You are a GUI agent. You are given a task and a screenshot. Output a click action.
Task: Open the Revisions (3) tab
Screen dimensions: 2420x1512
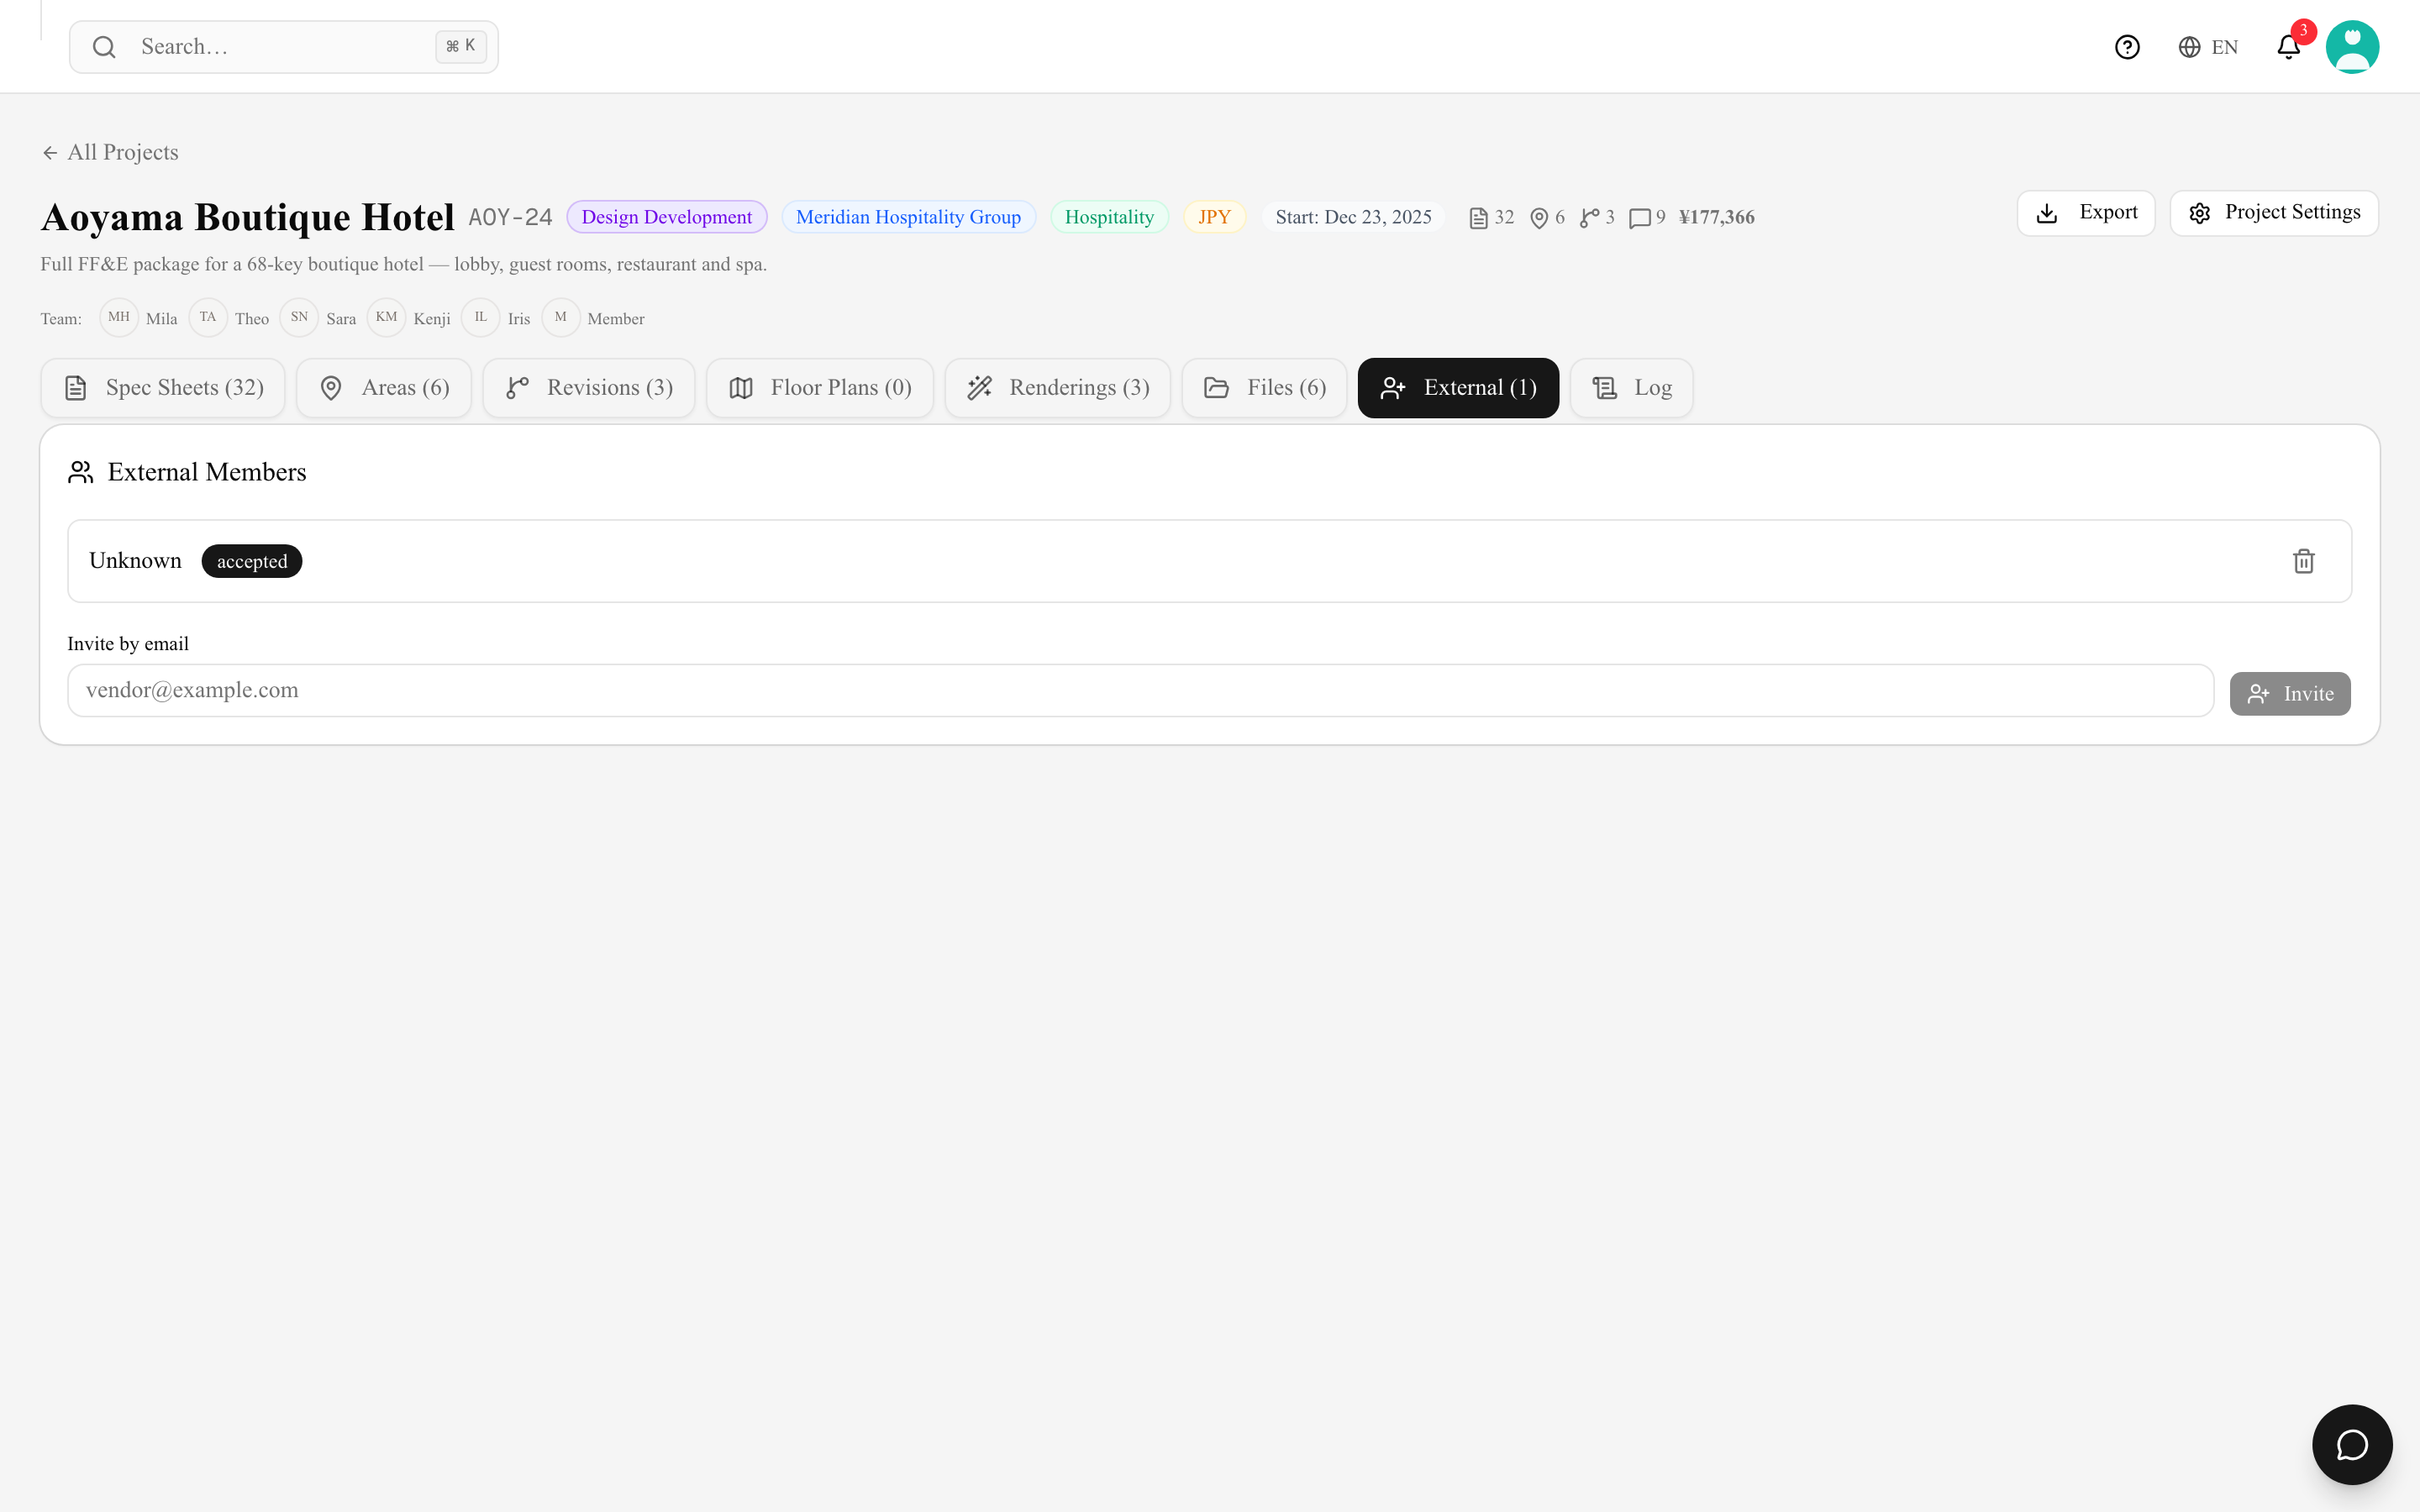click(x=589, y=388)
